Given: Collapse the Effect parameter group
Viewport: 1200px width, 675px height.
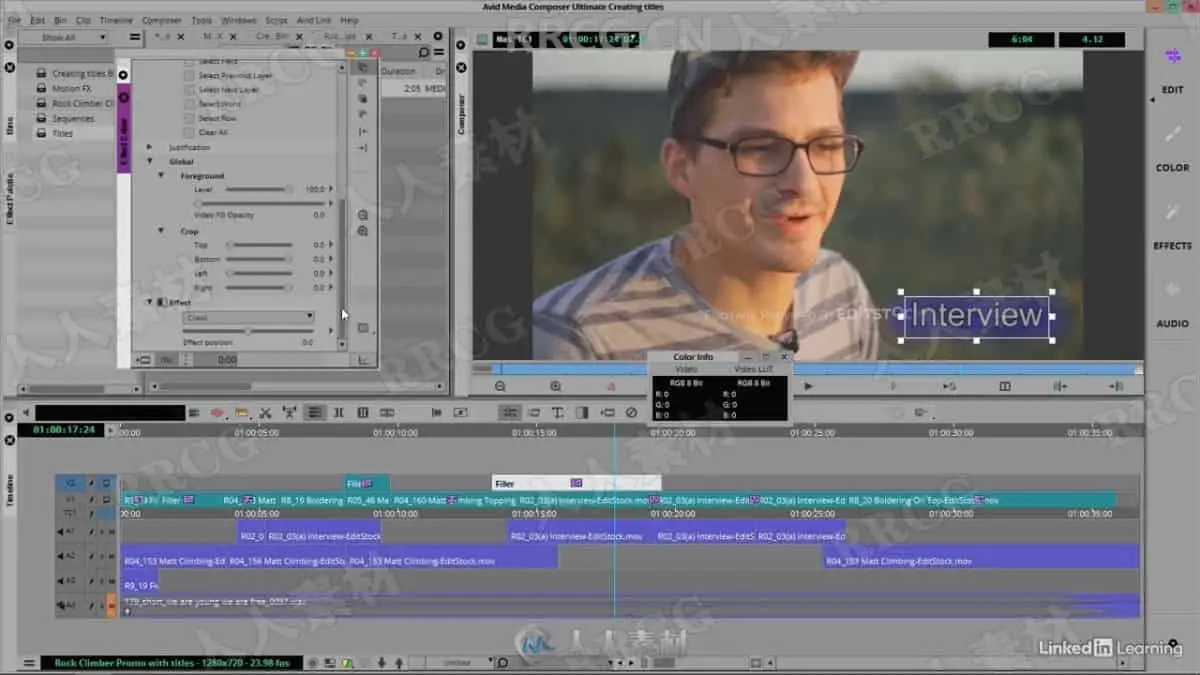Looking at the screenshot, I should click(150, 302).
